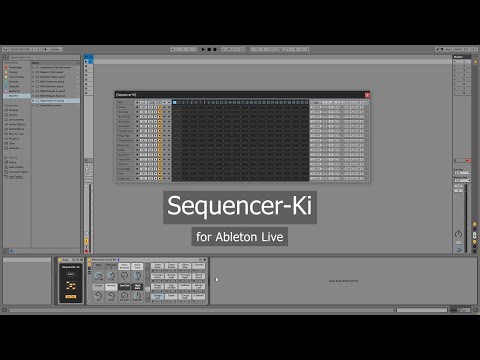Click the knob under Low Cut macro
480x360 pixels.
point(124,295)
